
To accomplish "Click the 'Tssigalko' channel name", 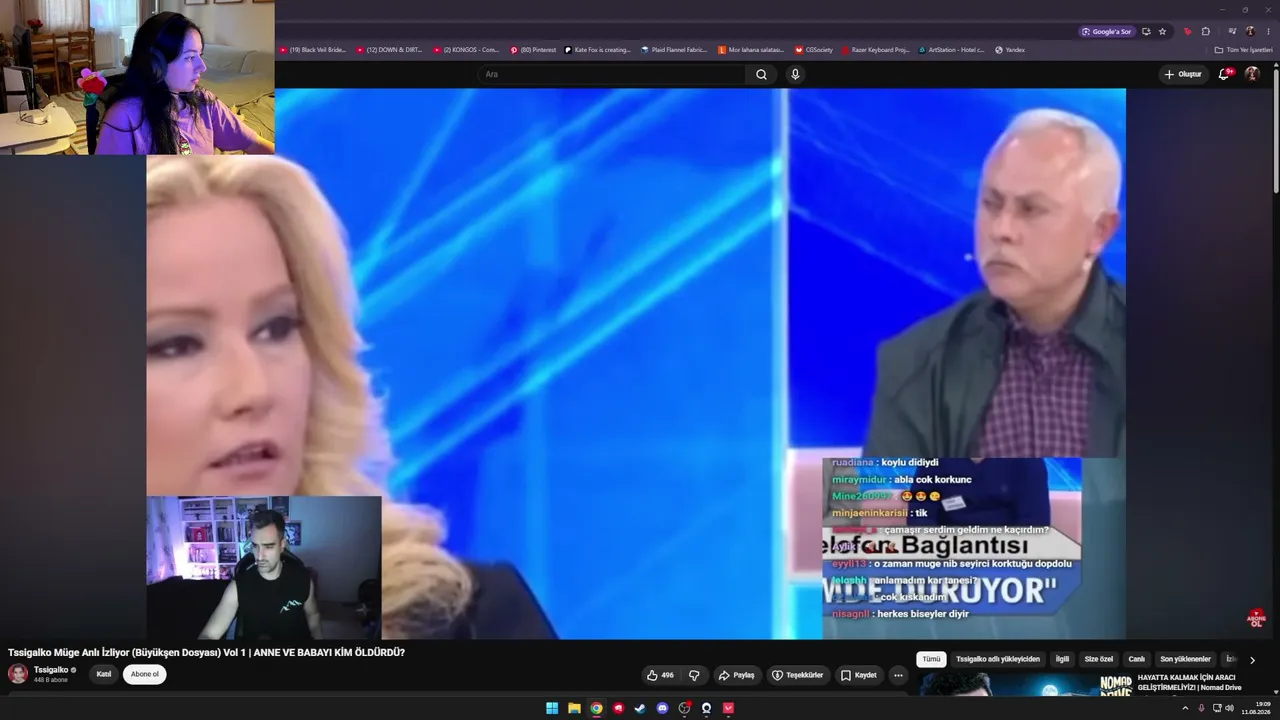I will (x=51, y=670).
